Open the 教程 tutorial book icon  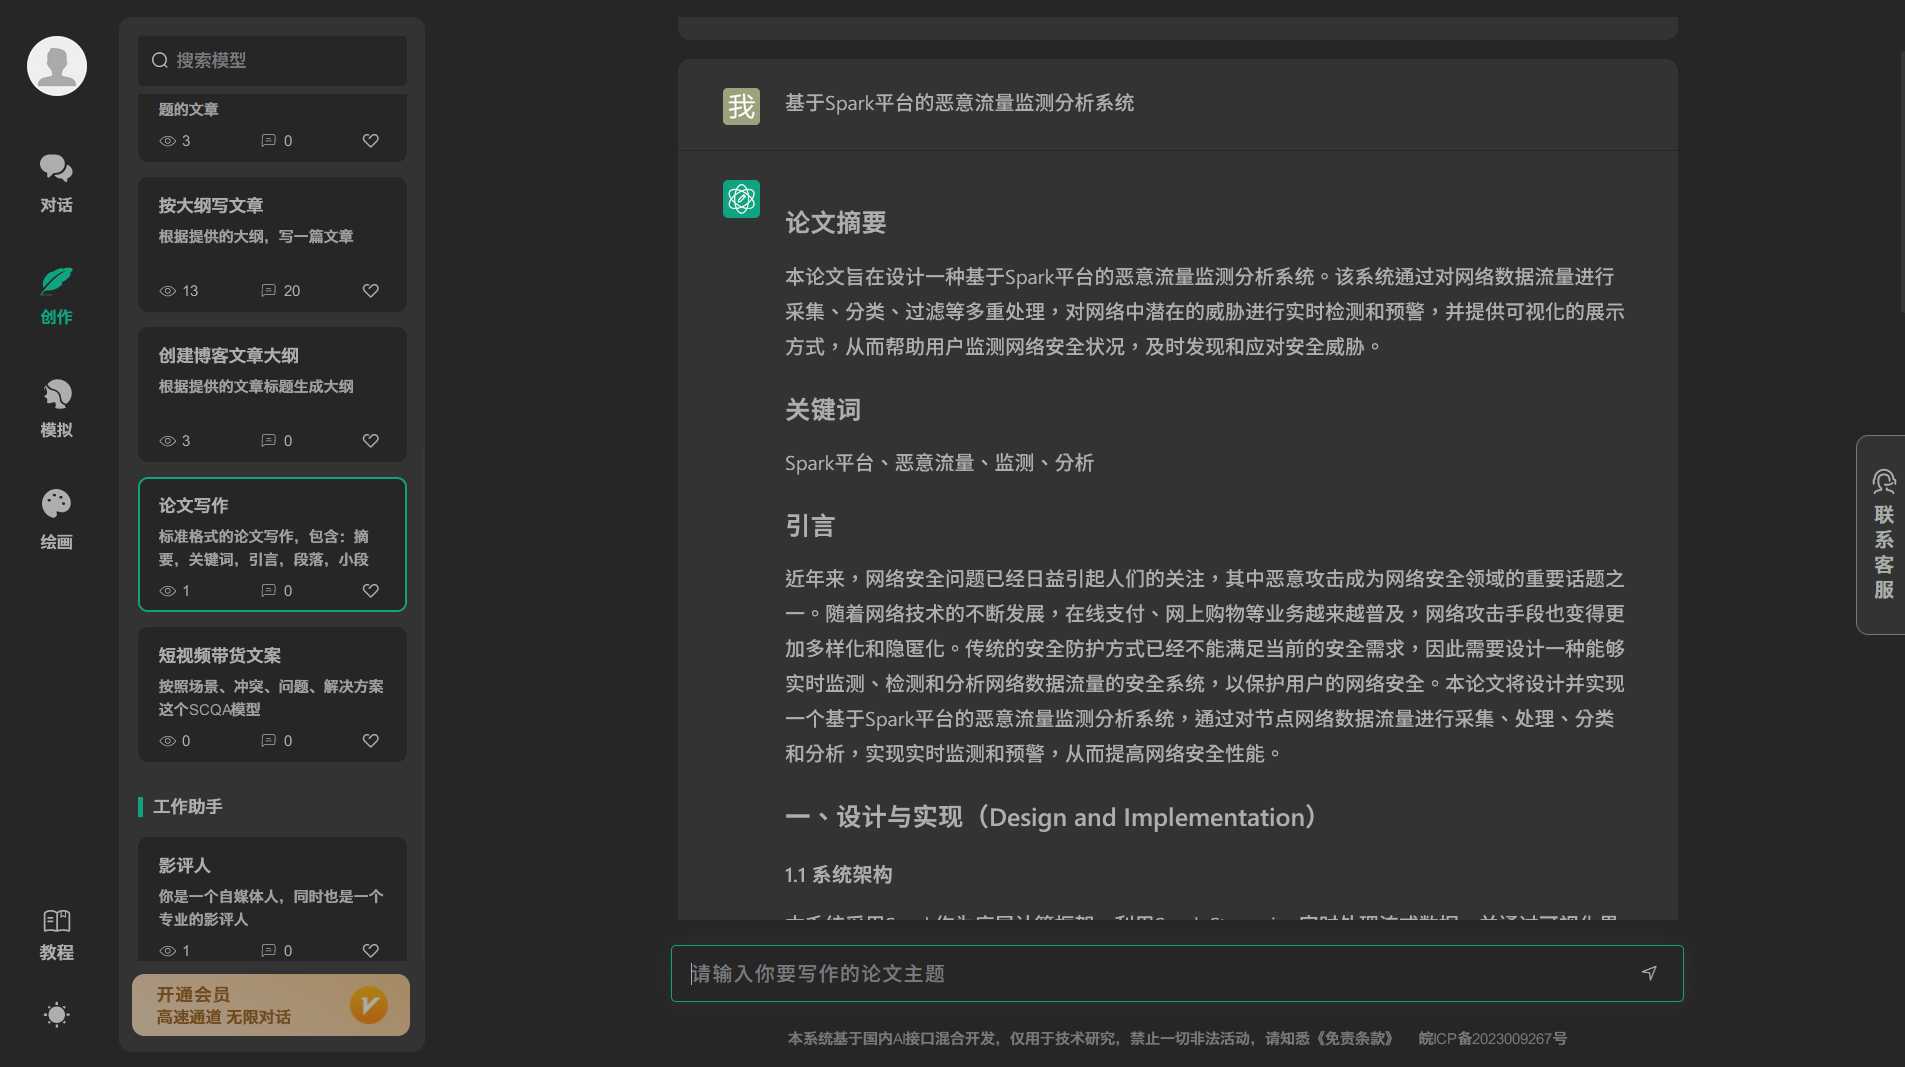[56, 921]
